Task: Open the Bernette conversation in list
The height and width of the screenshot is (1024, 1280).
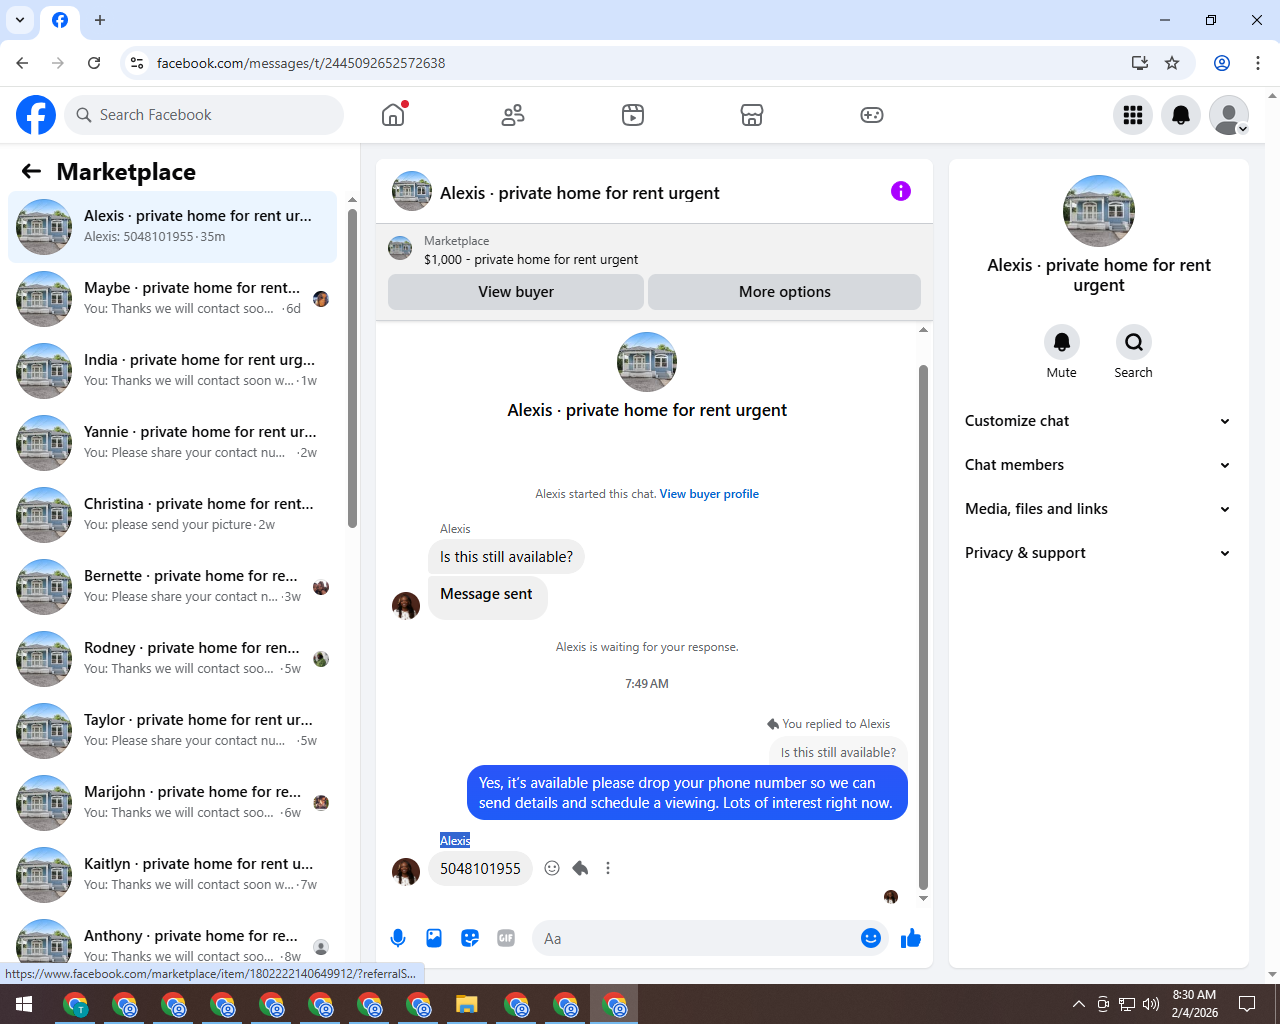Action: coord(172,587)
